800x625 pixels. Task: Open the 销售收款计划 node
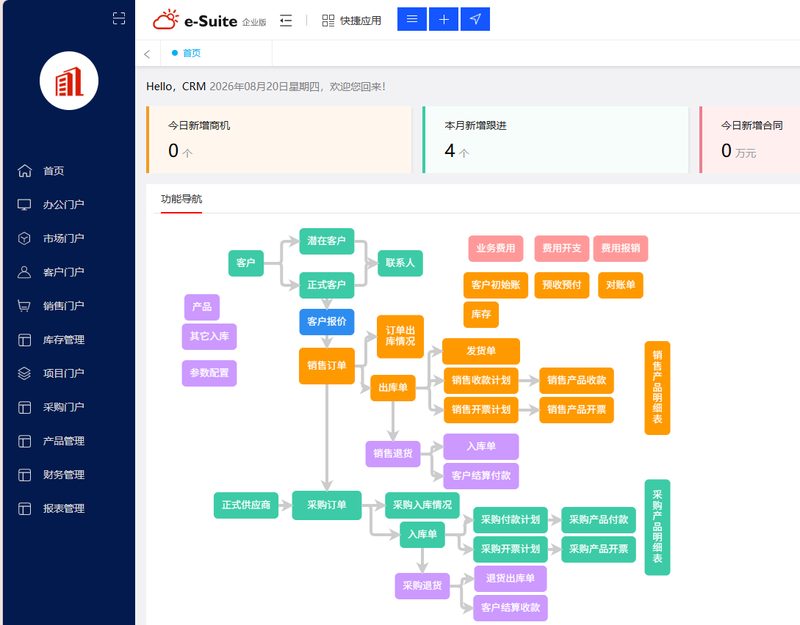click(x=481, y=380)
